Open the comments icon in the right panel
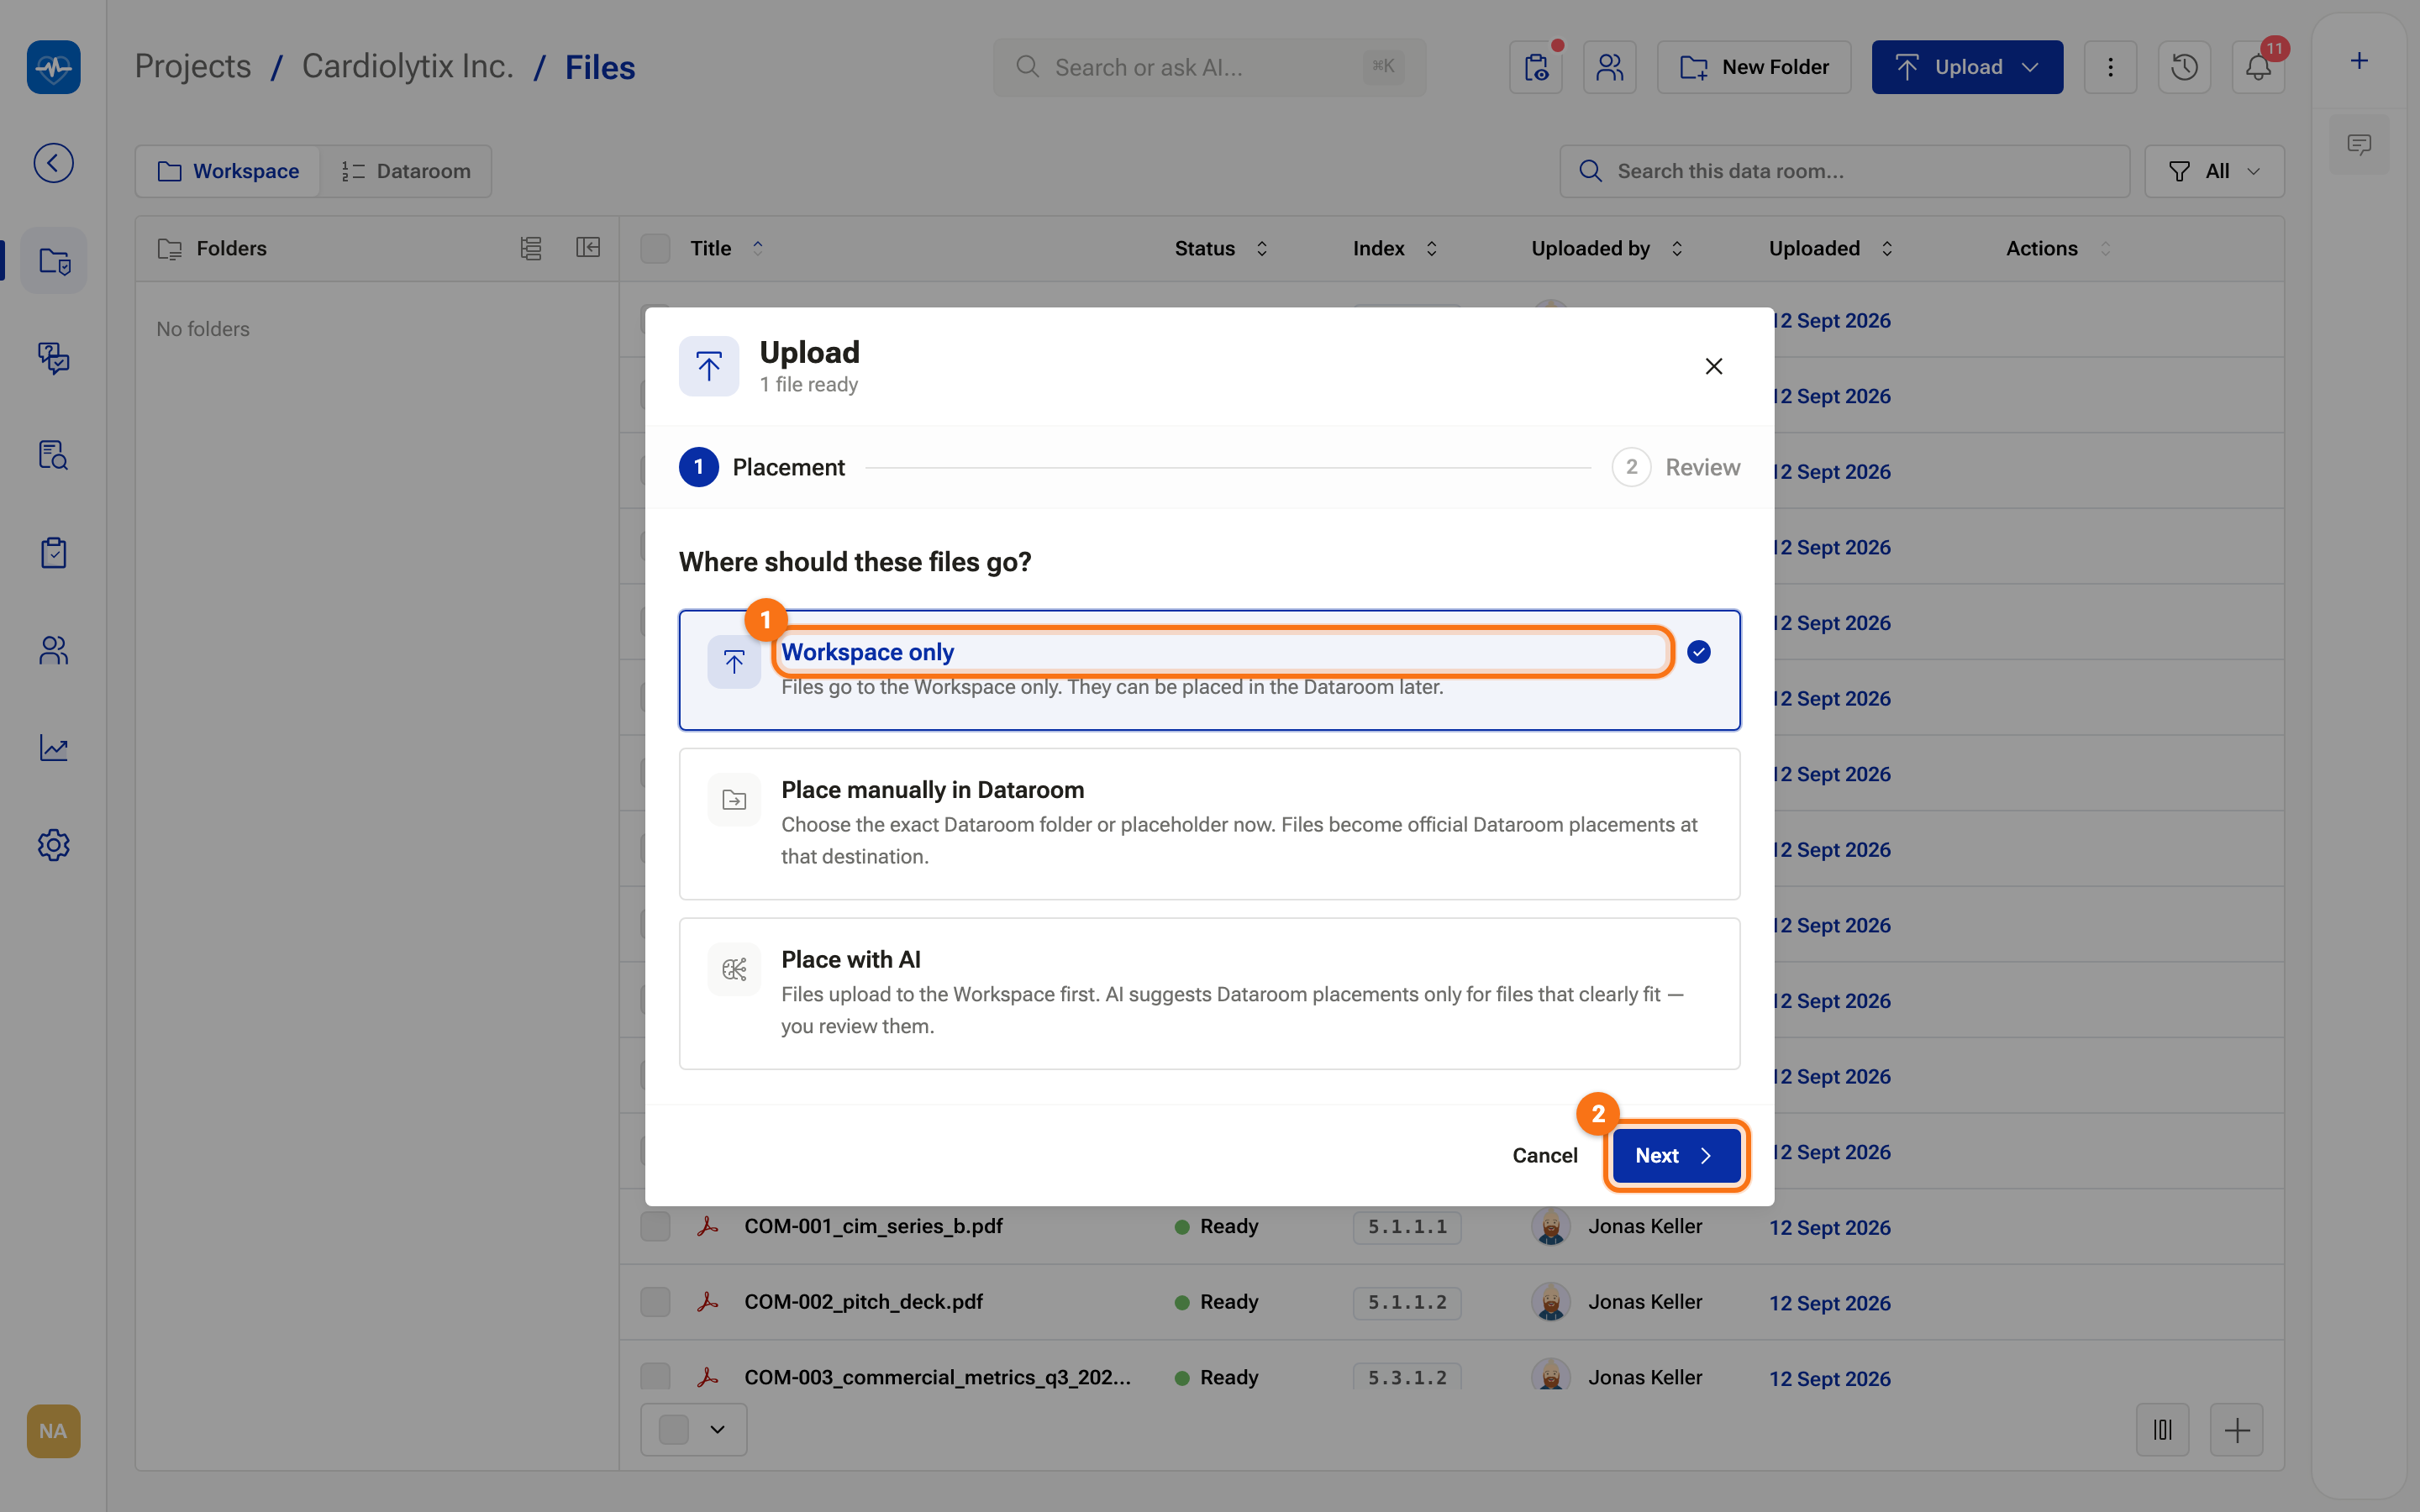Screen dimensions: 2420x1512 point(2359,145)
